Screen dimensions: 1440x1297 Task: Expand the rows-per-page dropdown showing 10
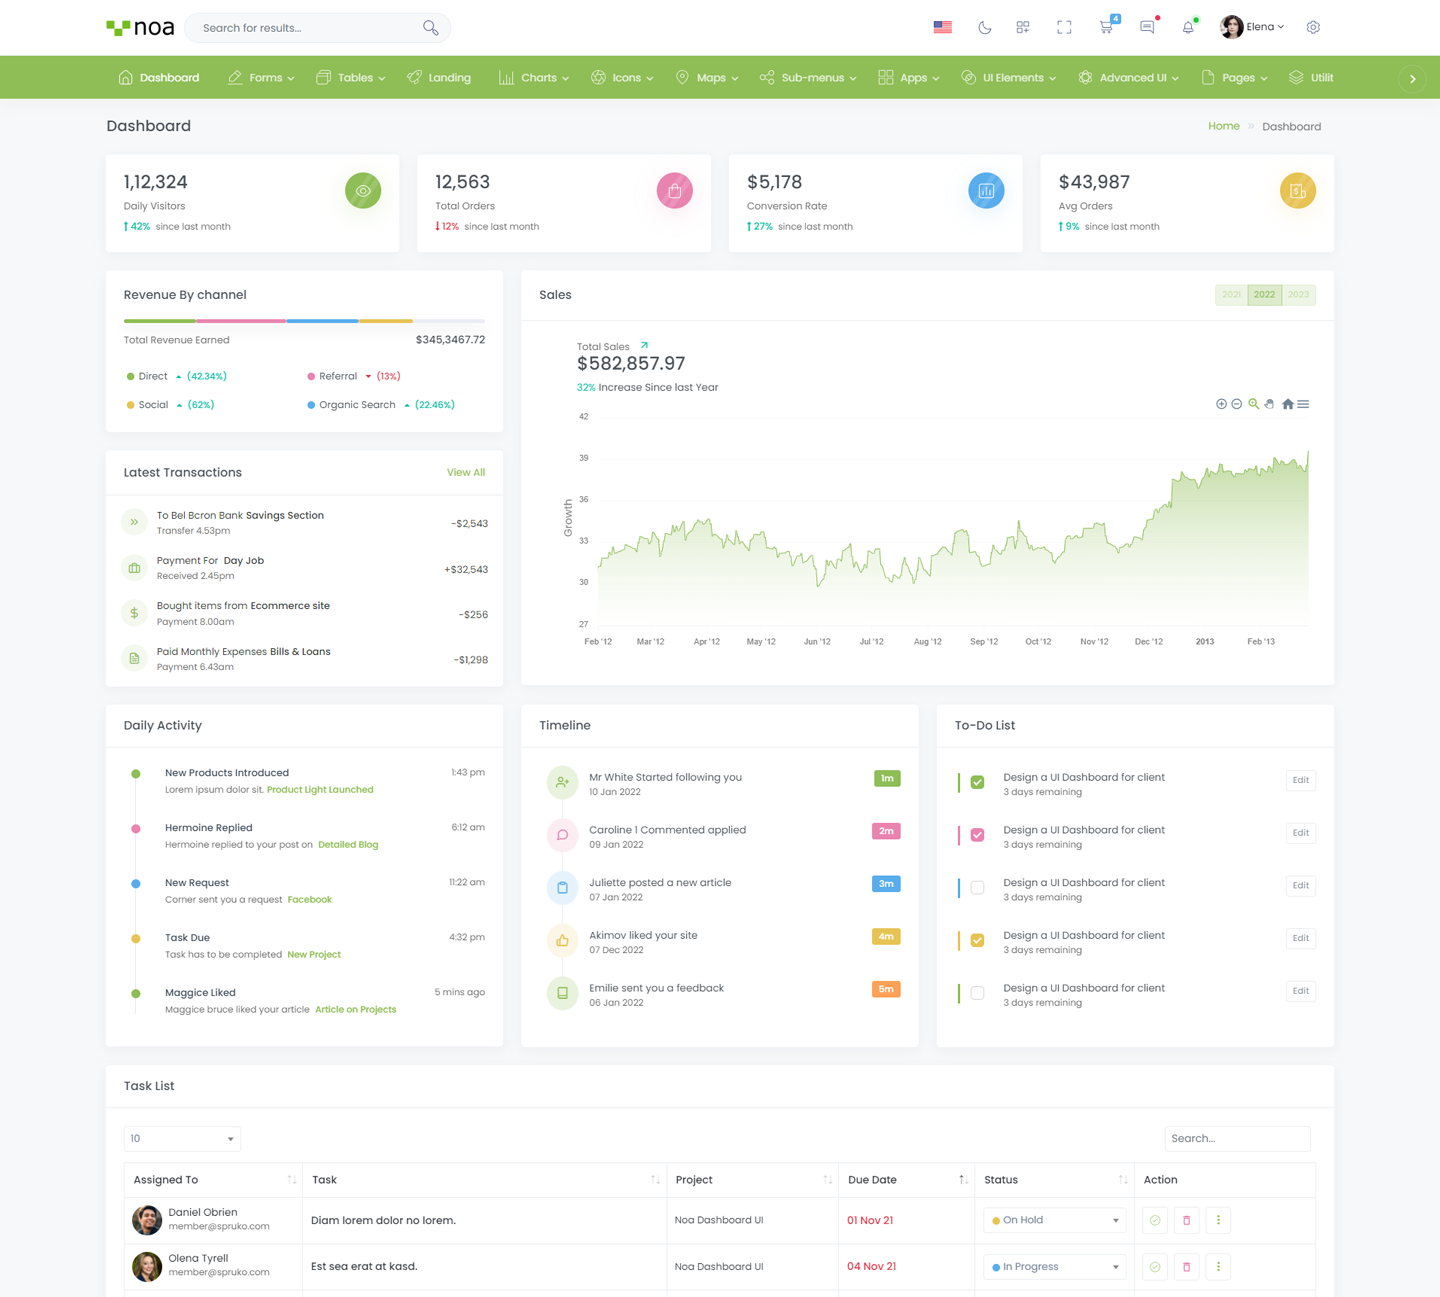pyautogui.click(x=182, y=1139)
